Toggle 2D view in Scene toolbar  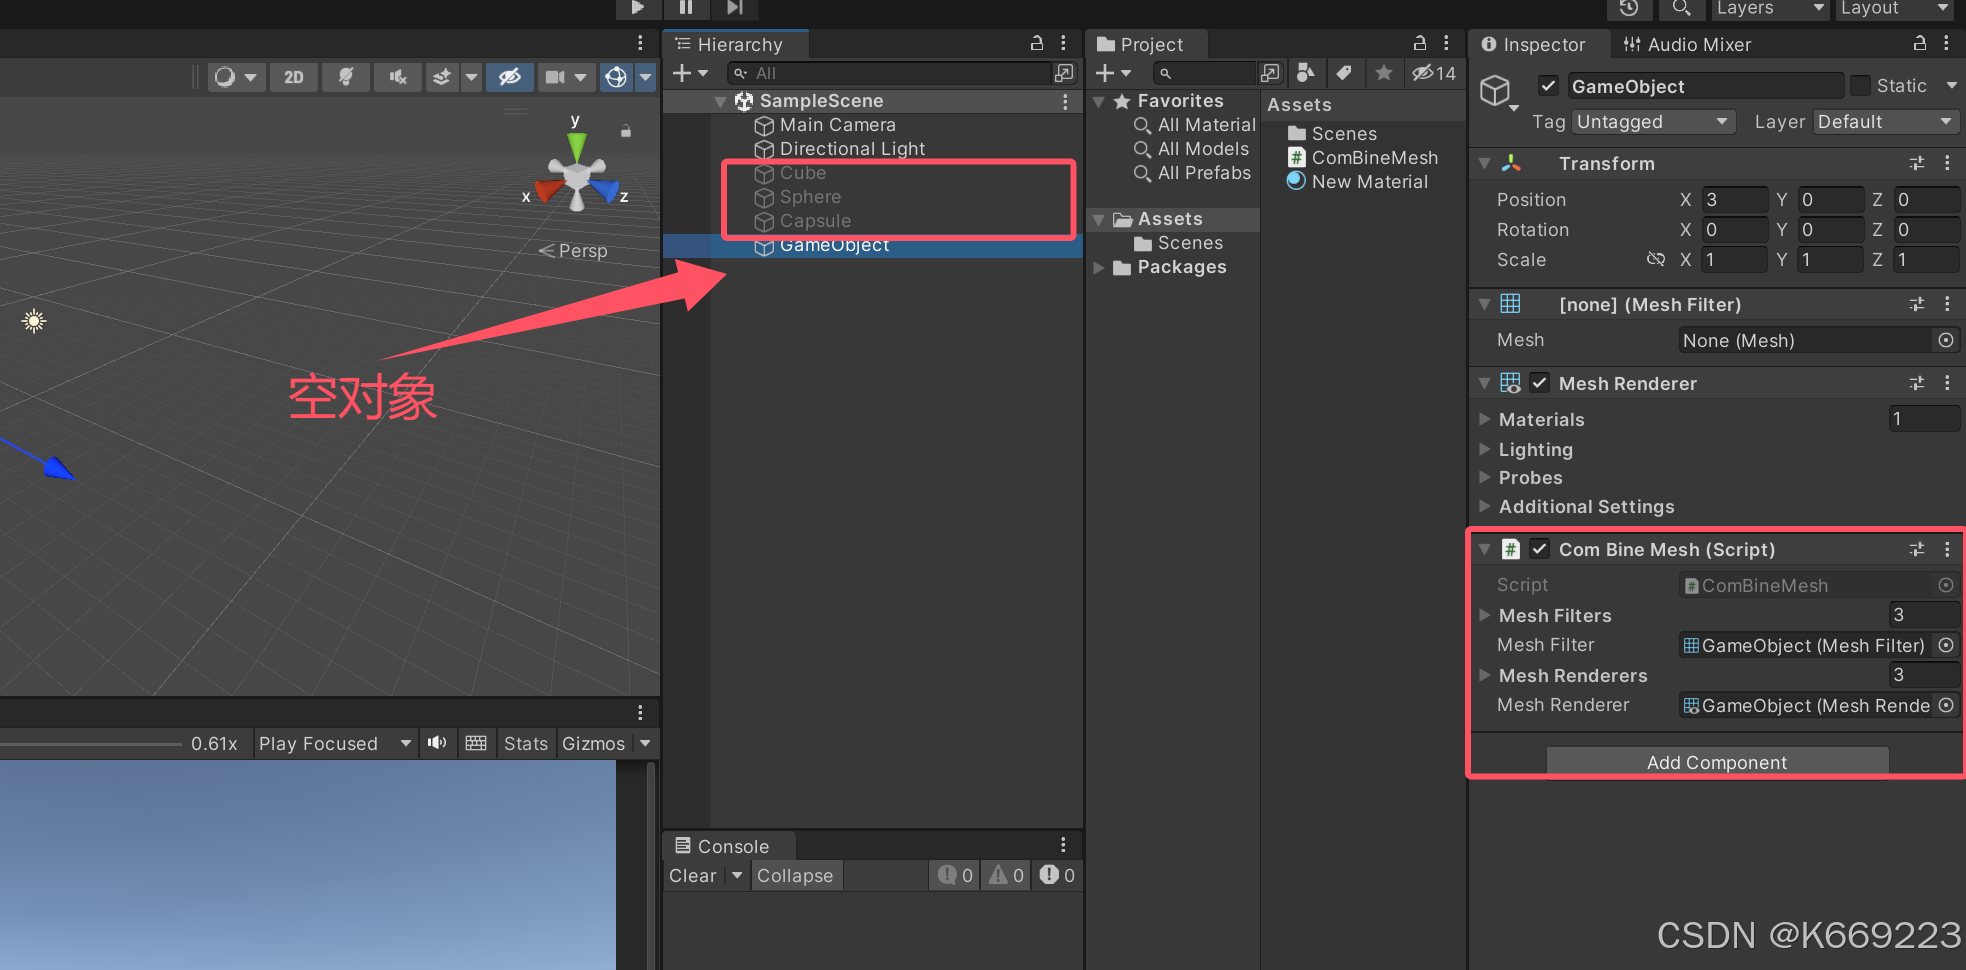pos(294,77)
